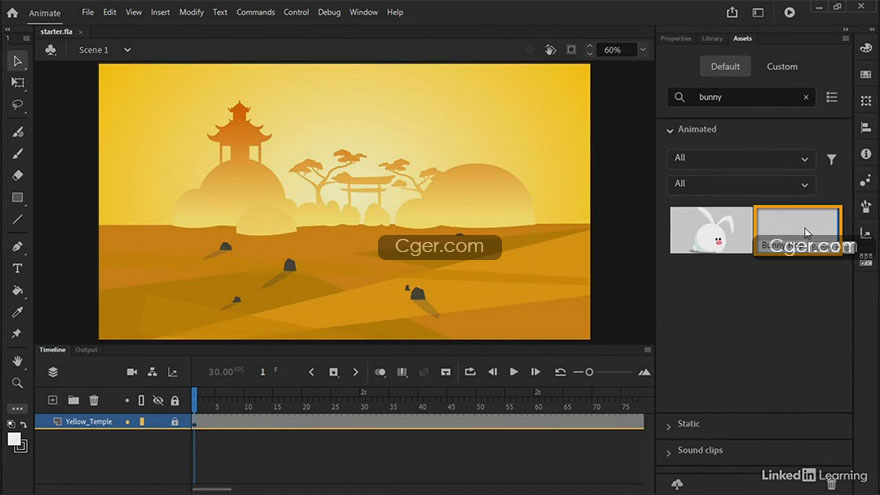Select the Eraser tool
This screenshot has width=880, height=495.
pyautogui.click(x=17, y=176)
